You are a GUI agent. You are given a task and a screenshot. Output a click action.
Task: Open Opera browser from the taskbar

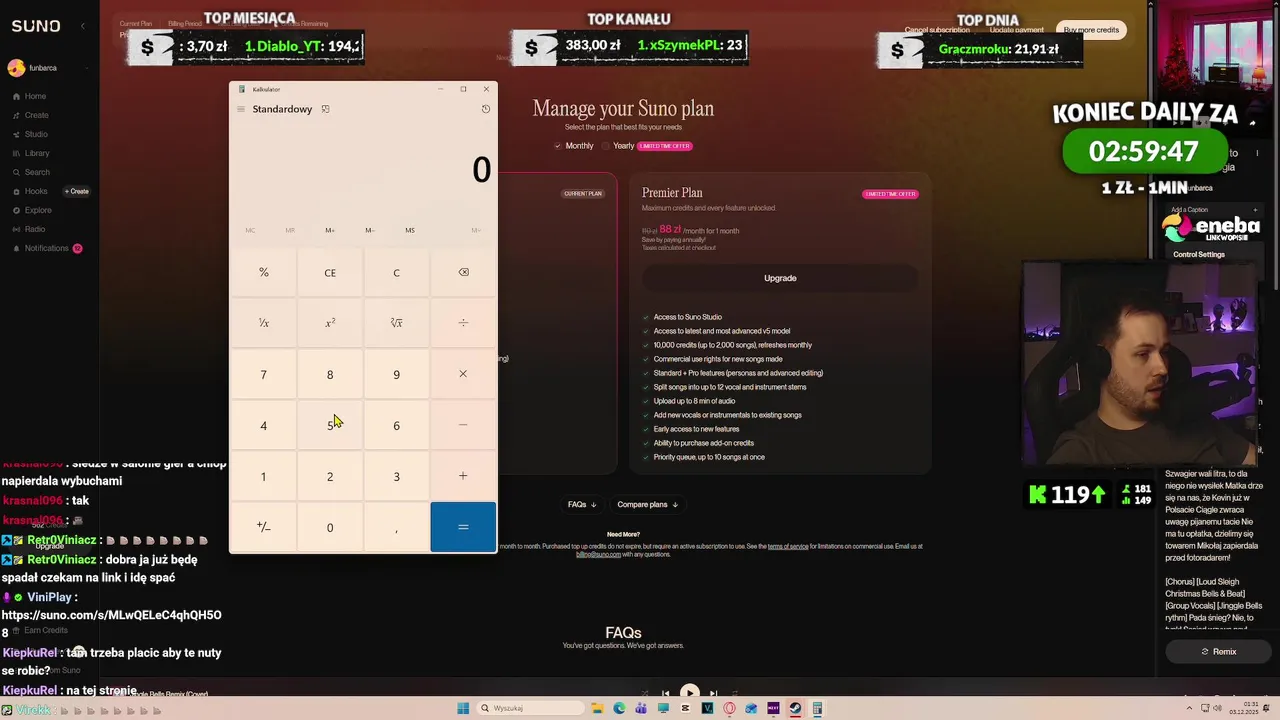(x=729, y=708)
